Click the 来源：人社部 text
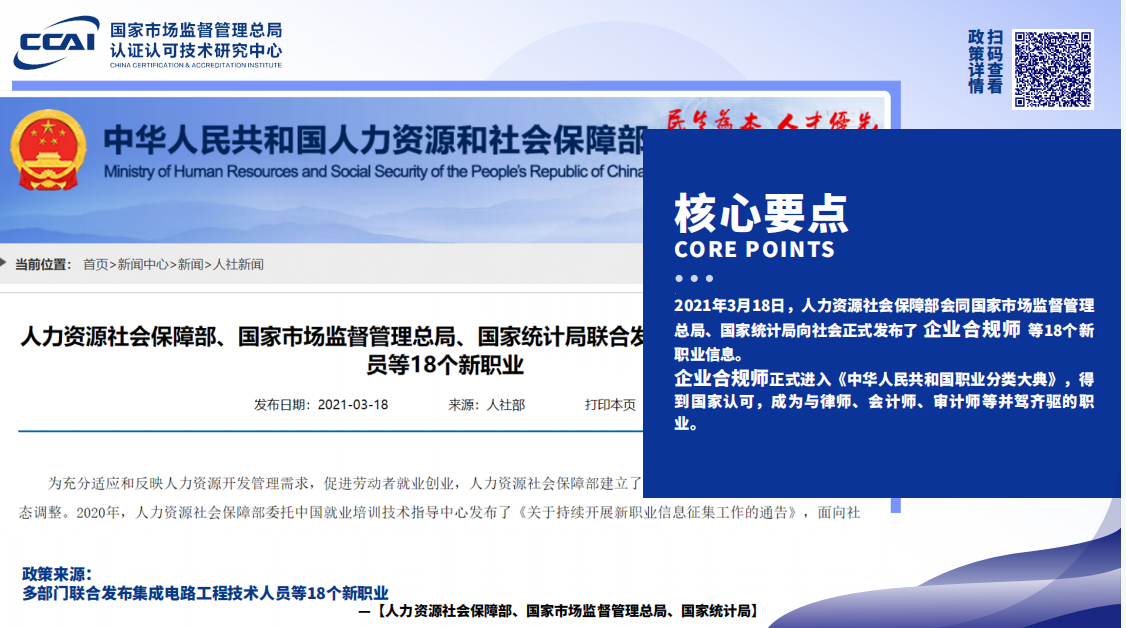This screenshot has height=628, width=1126. click(x=487, y=405)
